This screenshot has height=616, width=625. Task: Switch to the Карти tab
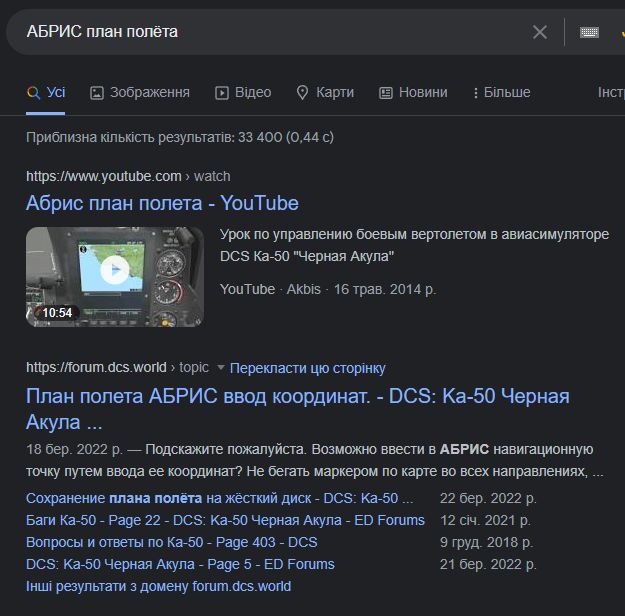(325, 92)
